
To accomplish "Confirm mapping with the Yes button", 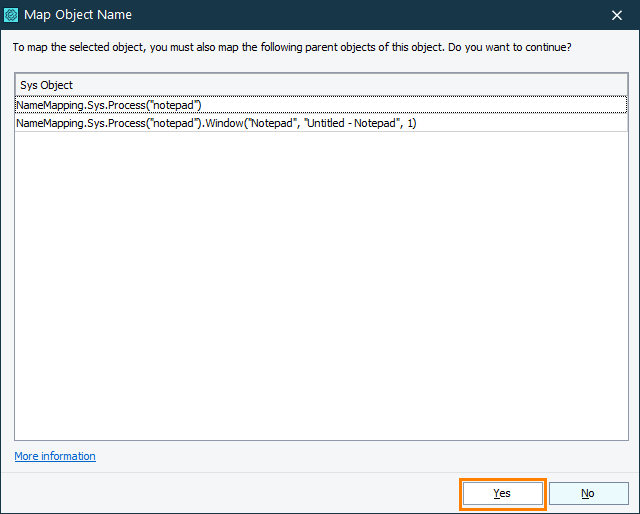I will coord(502,493).
